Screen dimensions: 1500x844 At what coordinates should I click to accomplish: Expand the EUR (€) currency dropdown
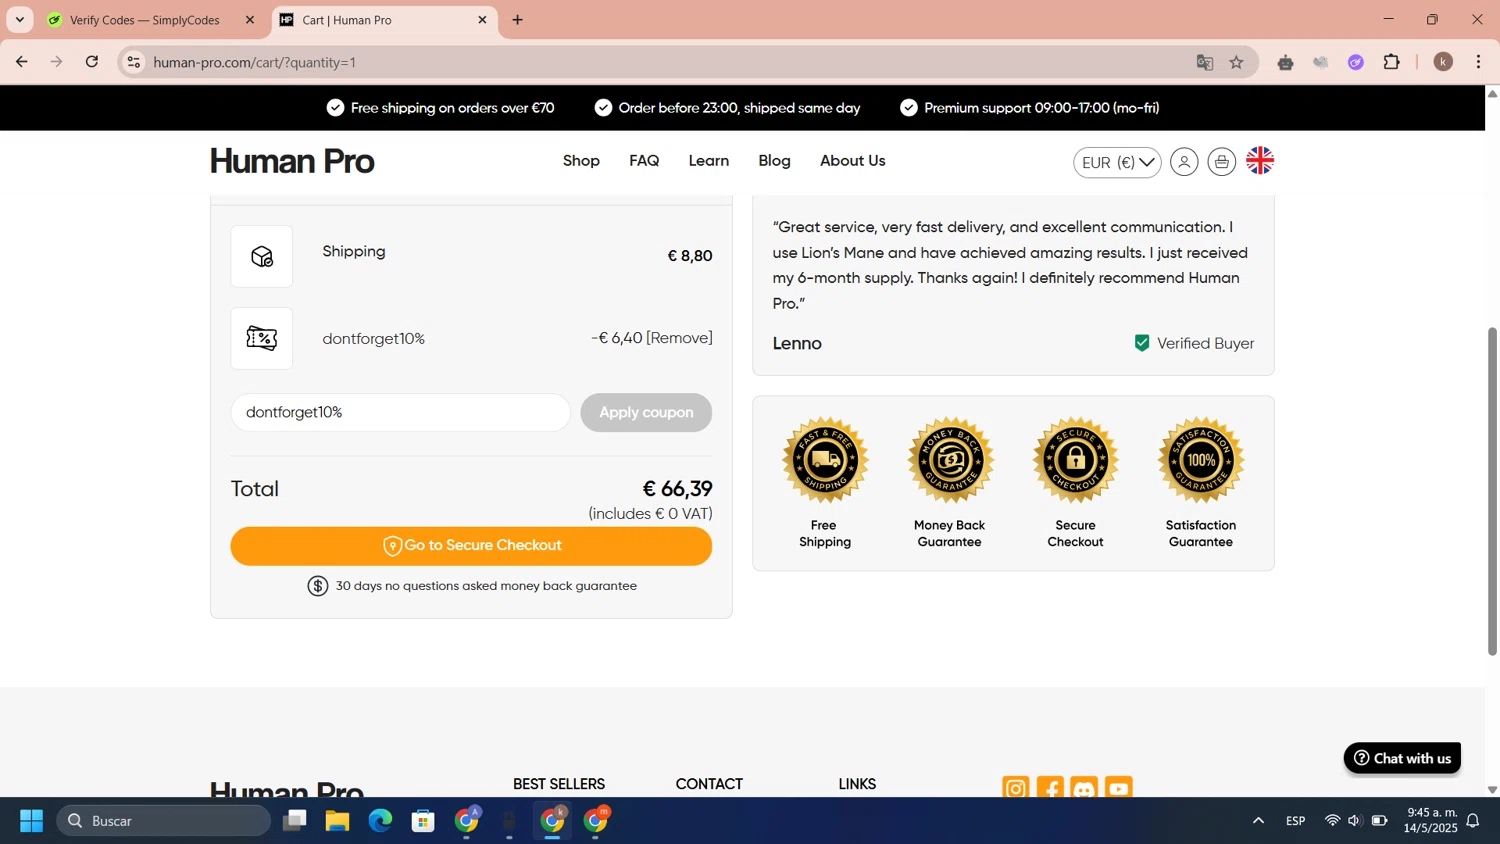click(1117, 162)
